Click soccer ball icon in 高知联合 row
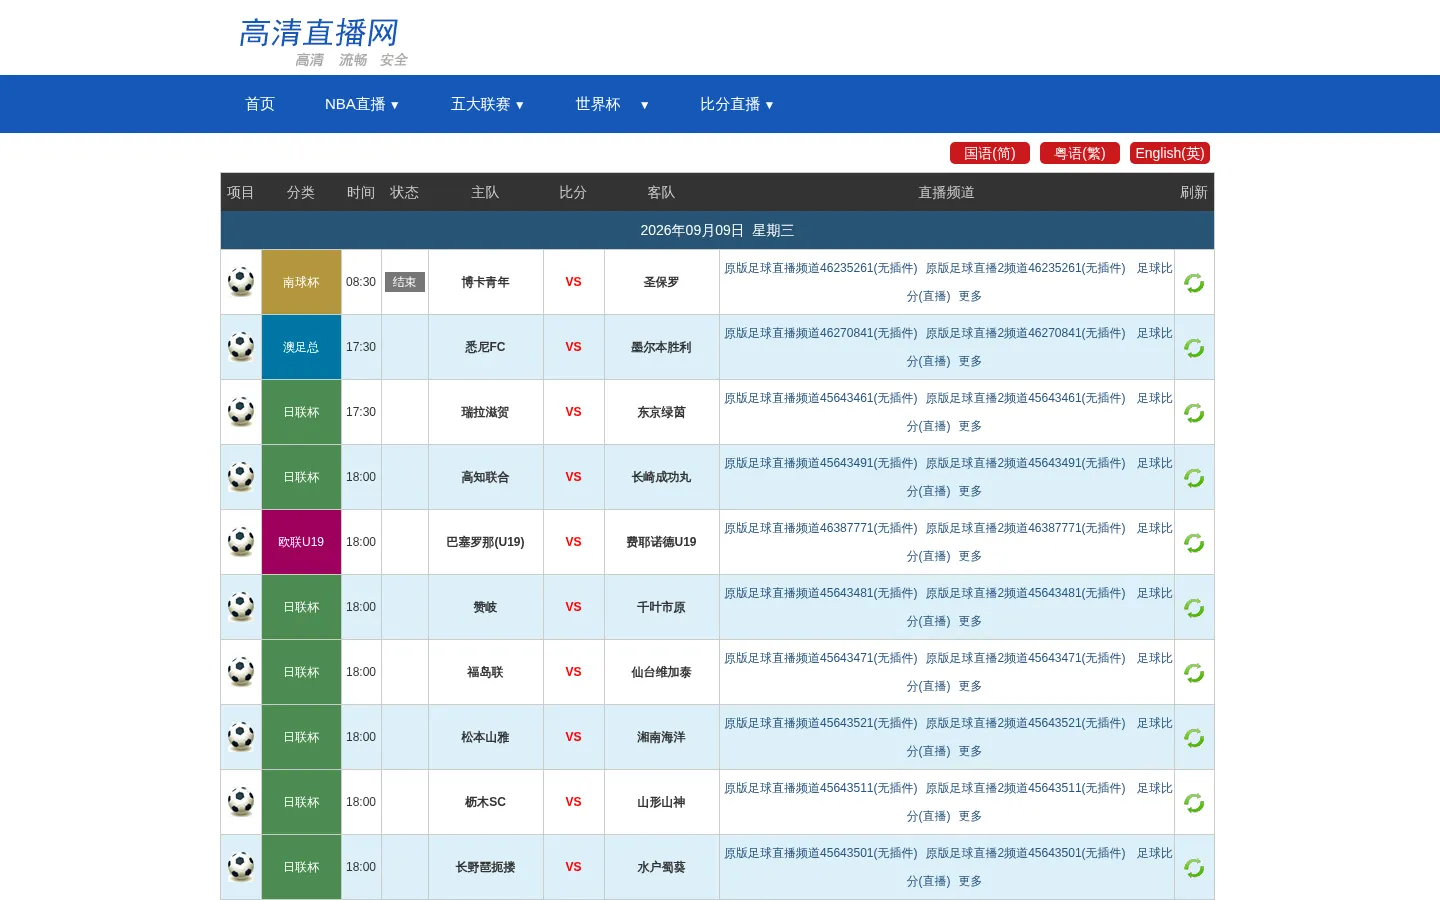The width and height of the screenshot is (1440, 900). pyautogui.click(x=241, y=477)
